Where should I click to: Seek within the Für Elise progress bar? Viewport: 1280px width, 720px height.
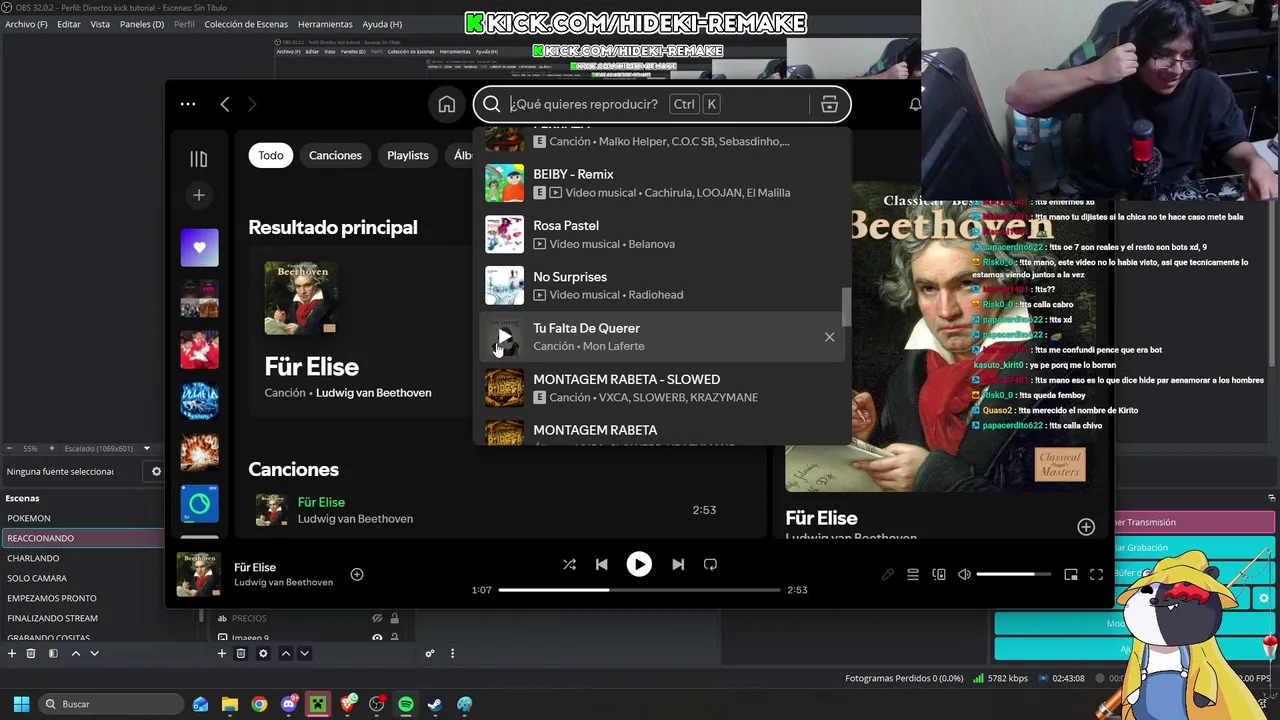pos(639,590)
